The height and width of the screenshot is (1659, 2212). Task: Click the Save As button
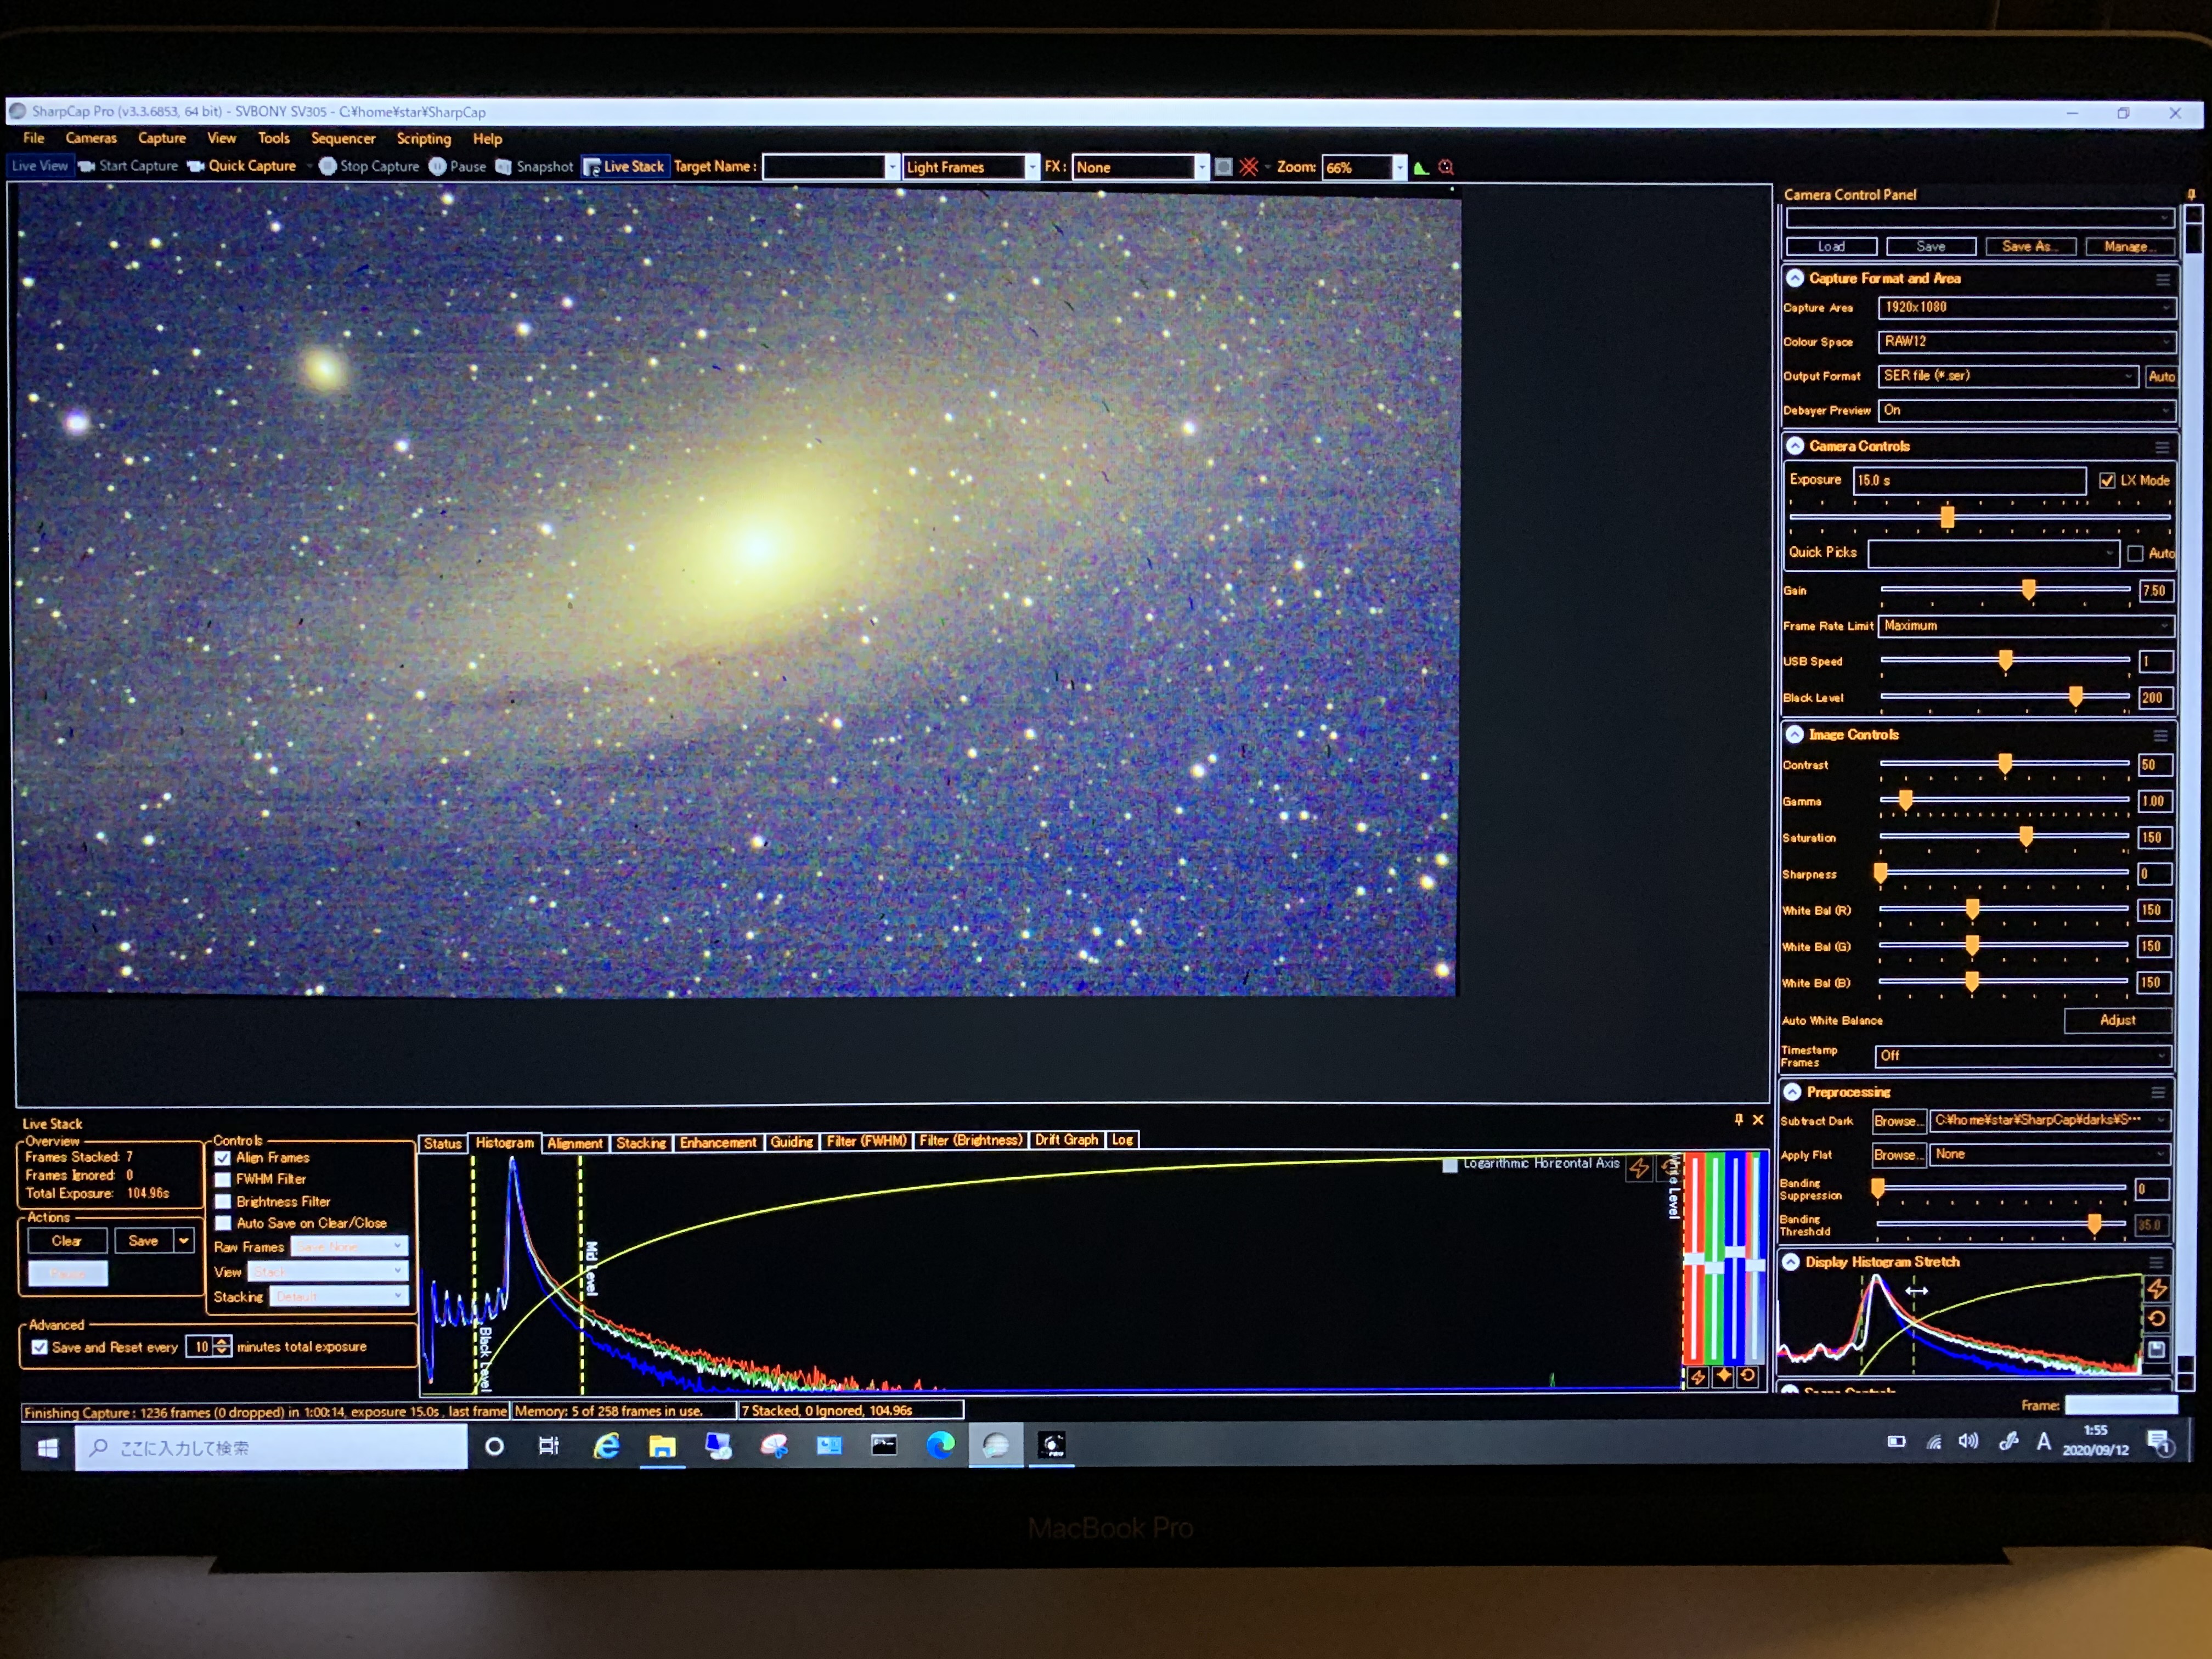2030,247
